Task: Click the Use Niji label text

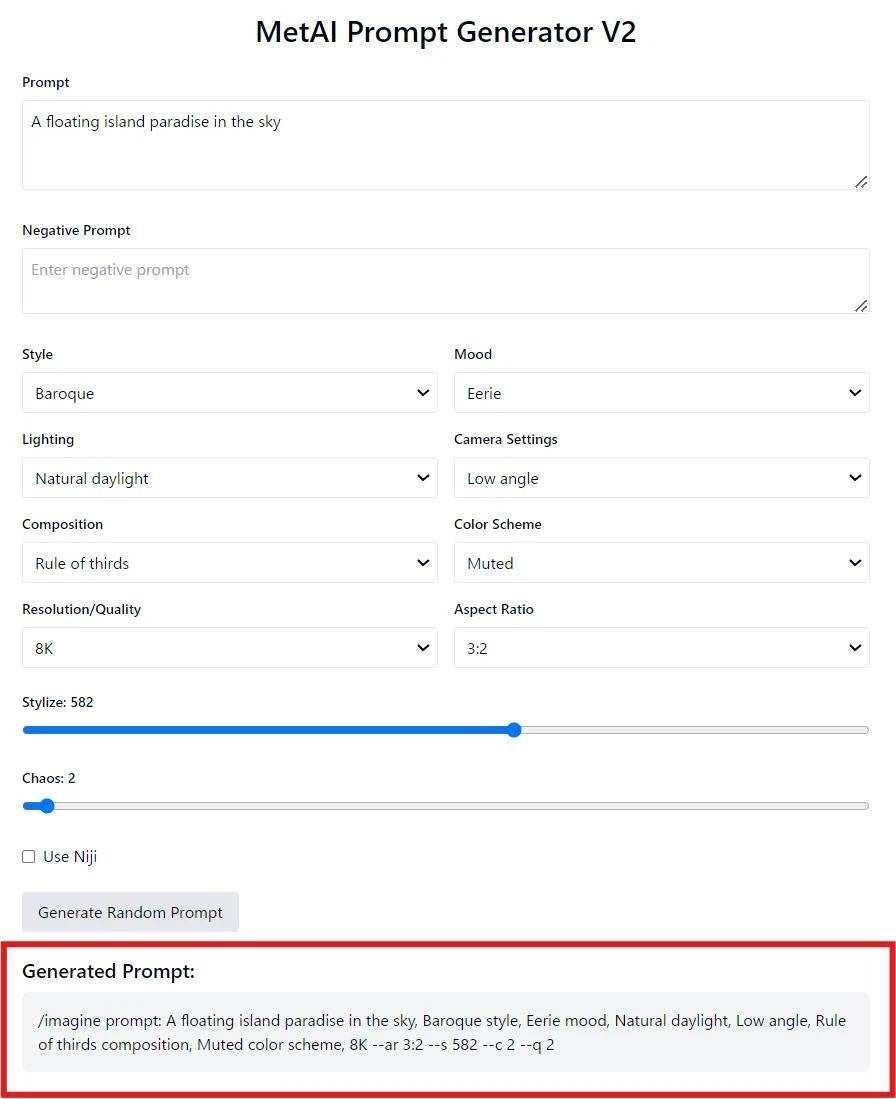Action: point(70,857)
